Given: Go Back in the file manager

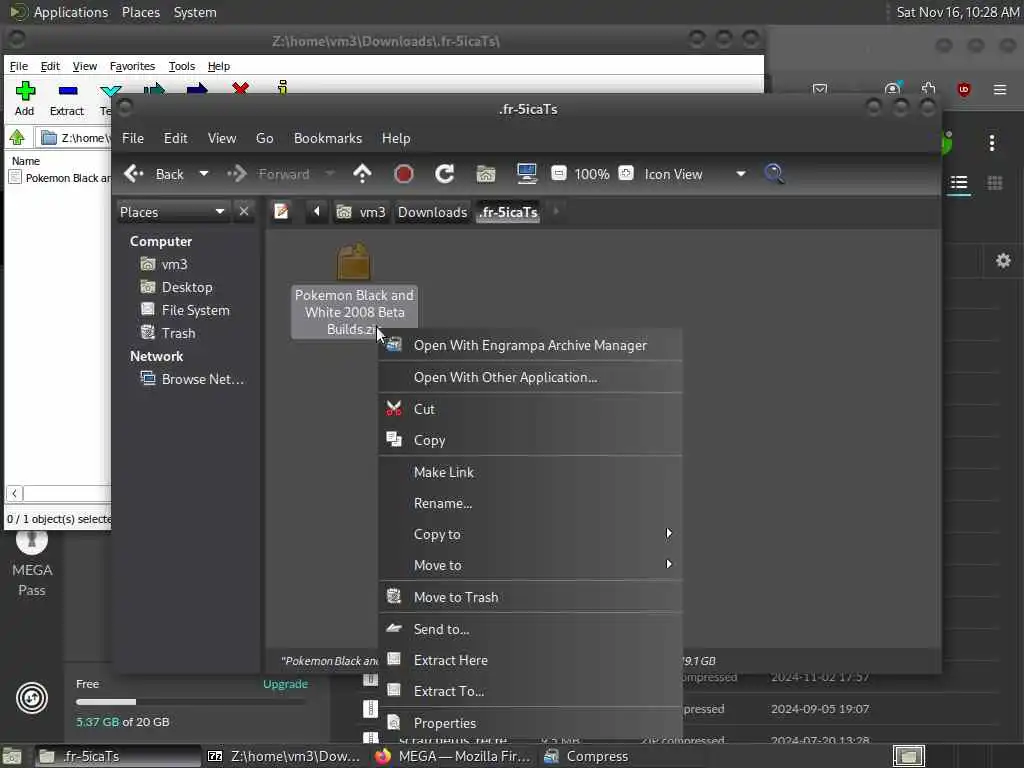Looking at the screenshot, I should (154, 174).
